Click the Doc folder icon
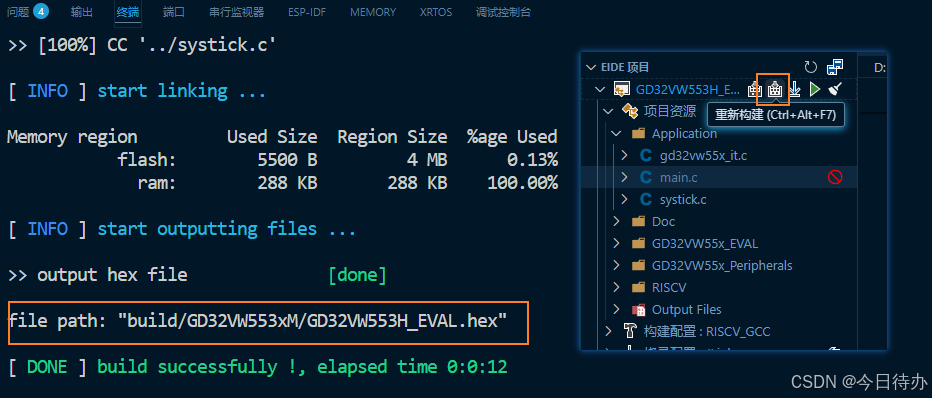The image size is (932, 398). click(x=638, y=222)
